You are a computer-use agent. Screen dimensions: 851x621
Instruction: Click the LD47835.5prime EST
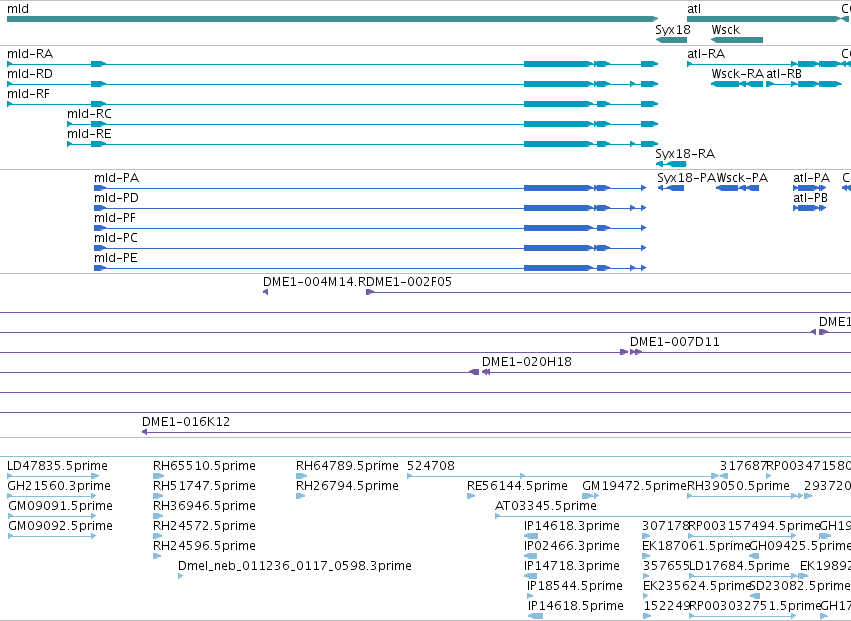52,476
